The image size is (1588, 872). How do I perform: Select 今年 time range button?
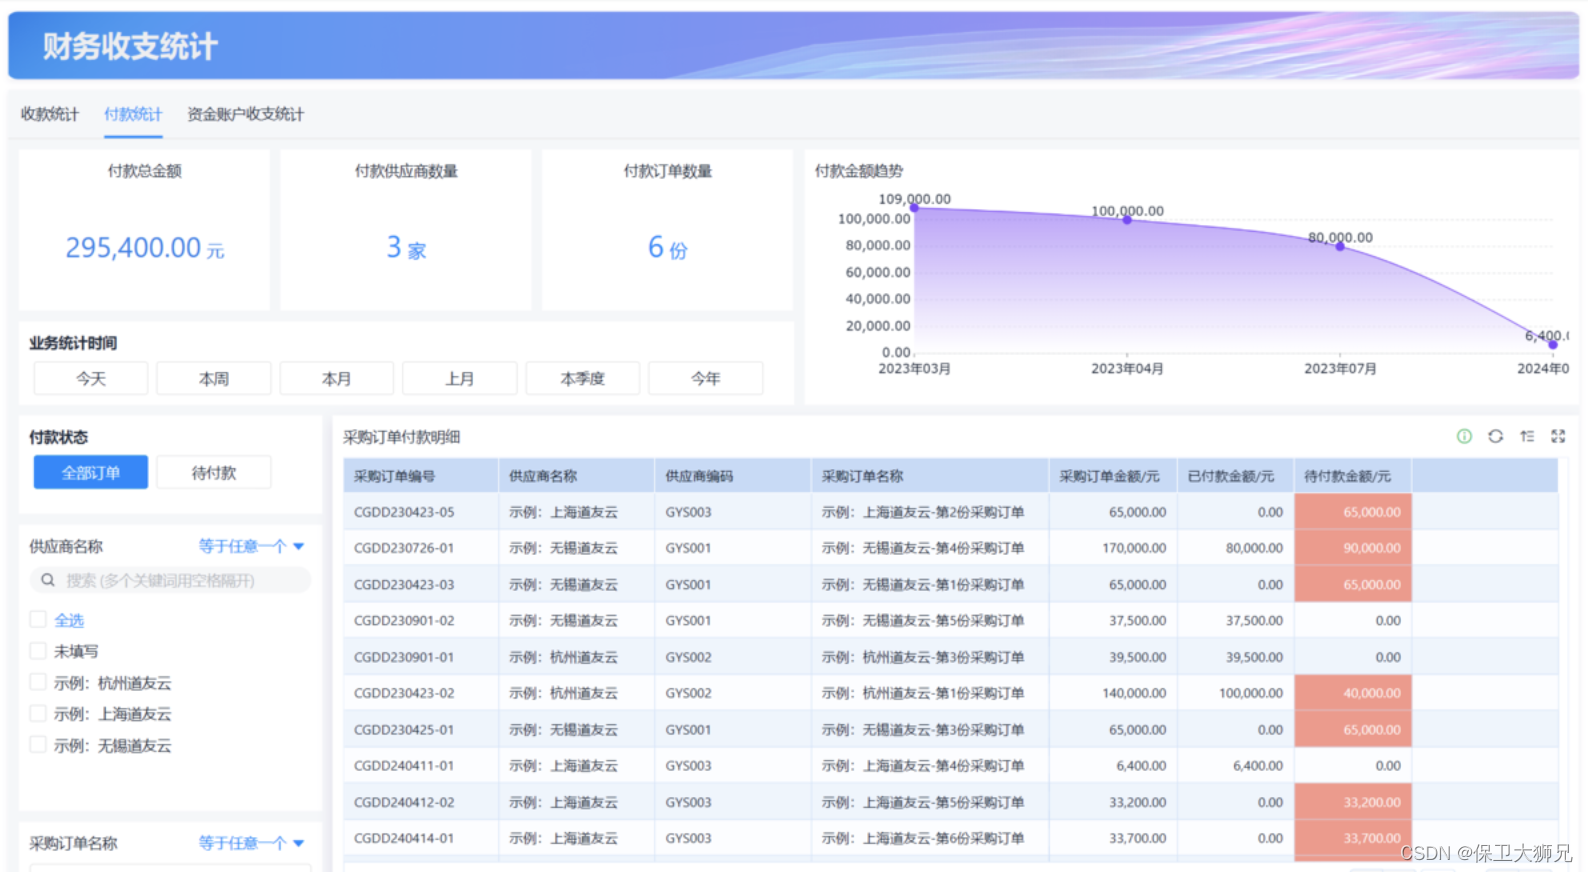pyautogui.click(x=706, y=378)
